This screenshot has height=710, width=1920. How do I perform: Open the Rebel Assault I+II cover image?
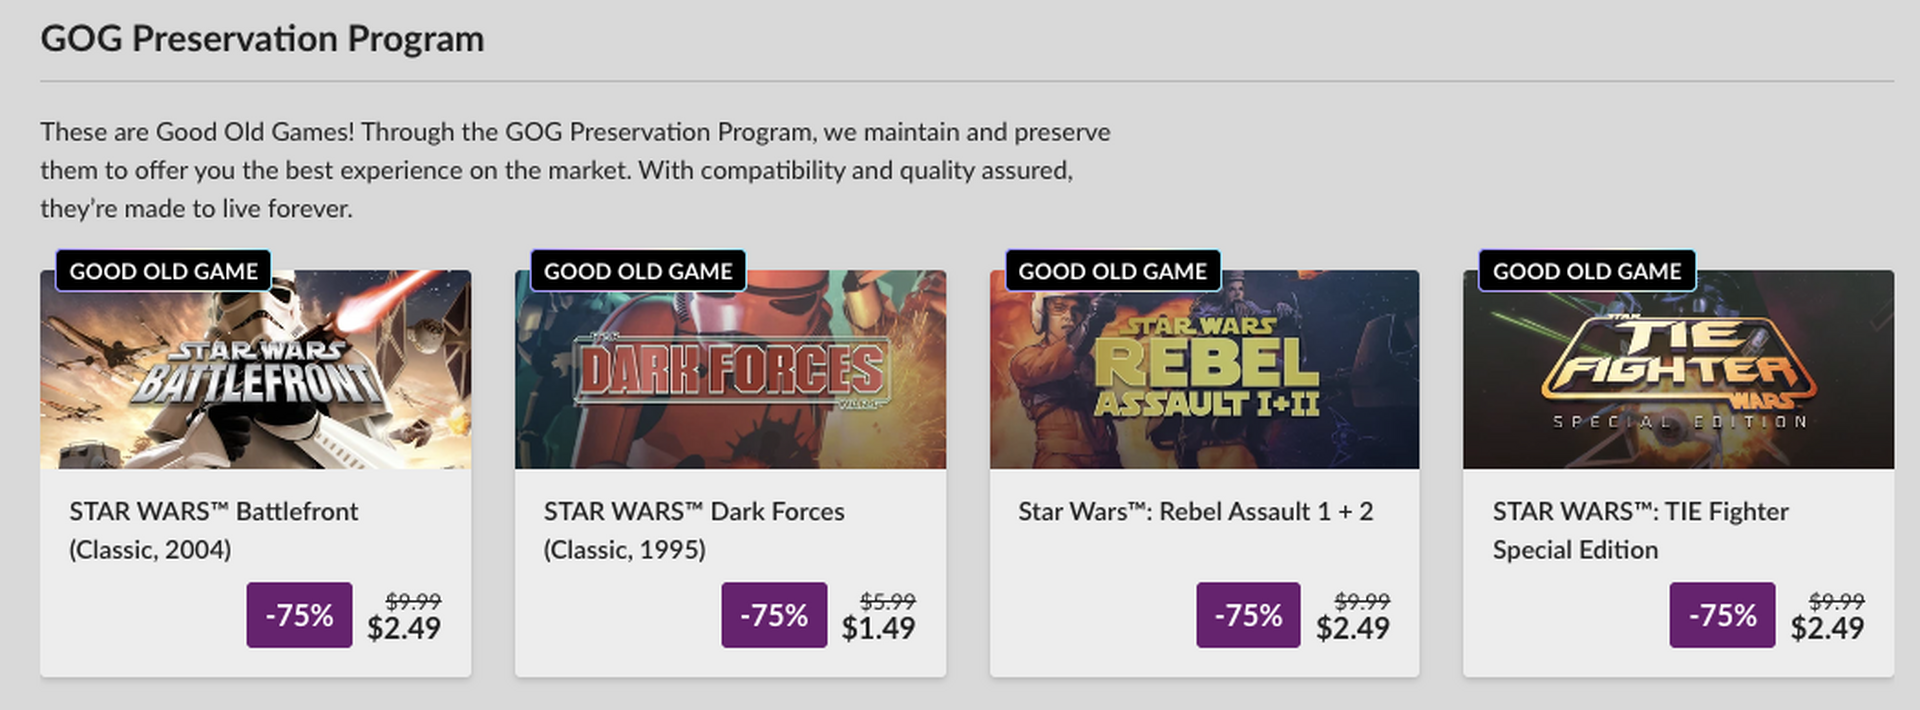[1204, 380]
